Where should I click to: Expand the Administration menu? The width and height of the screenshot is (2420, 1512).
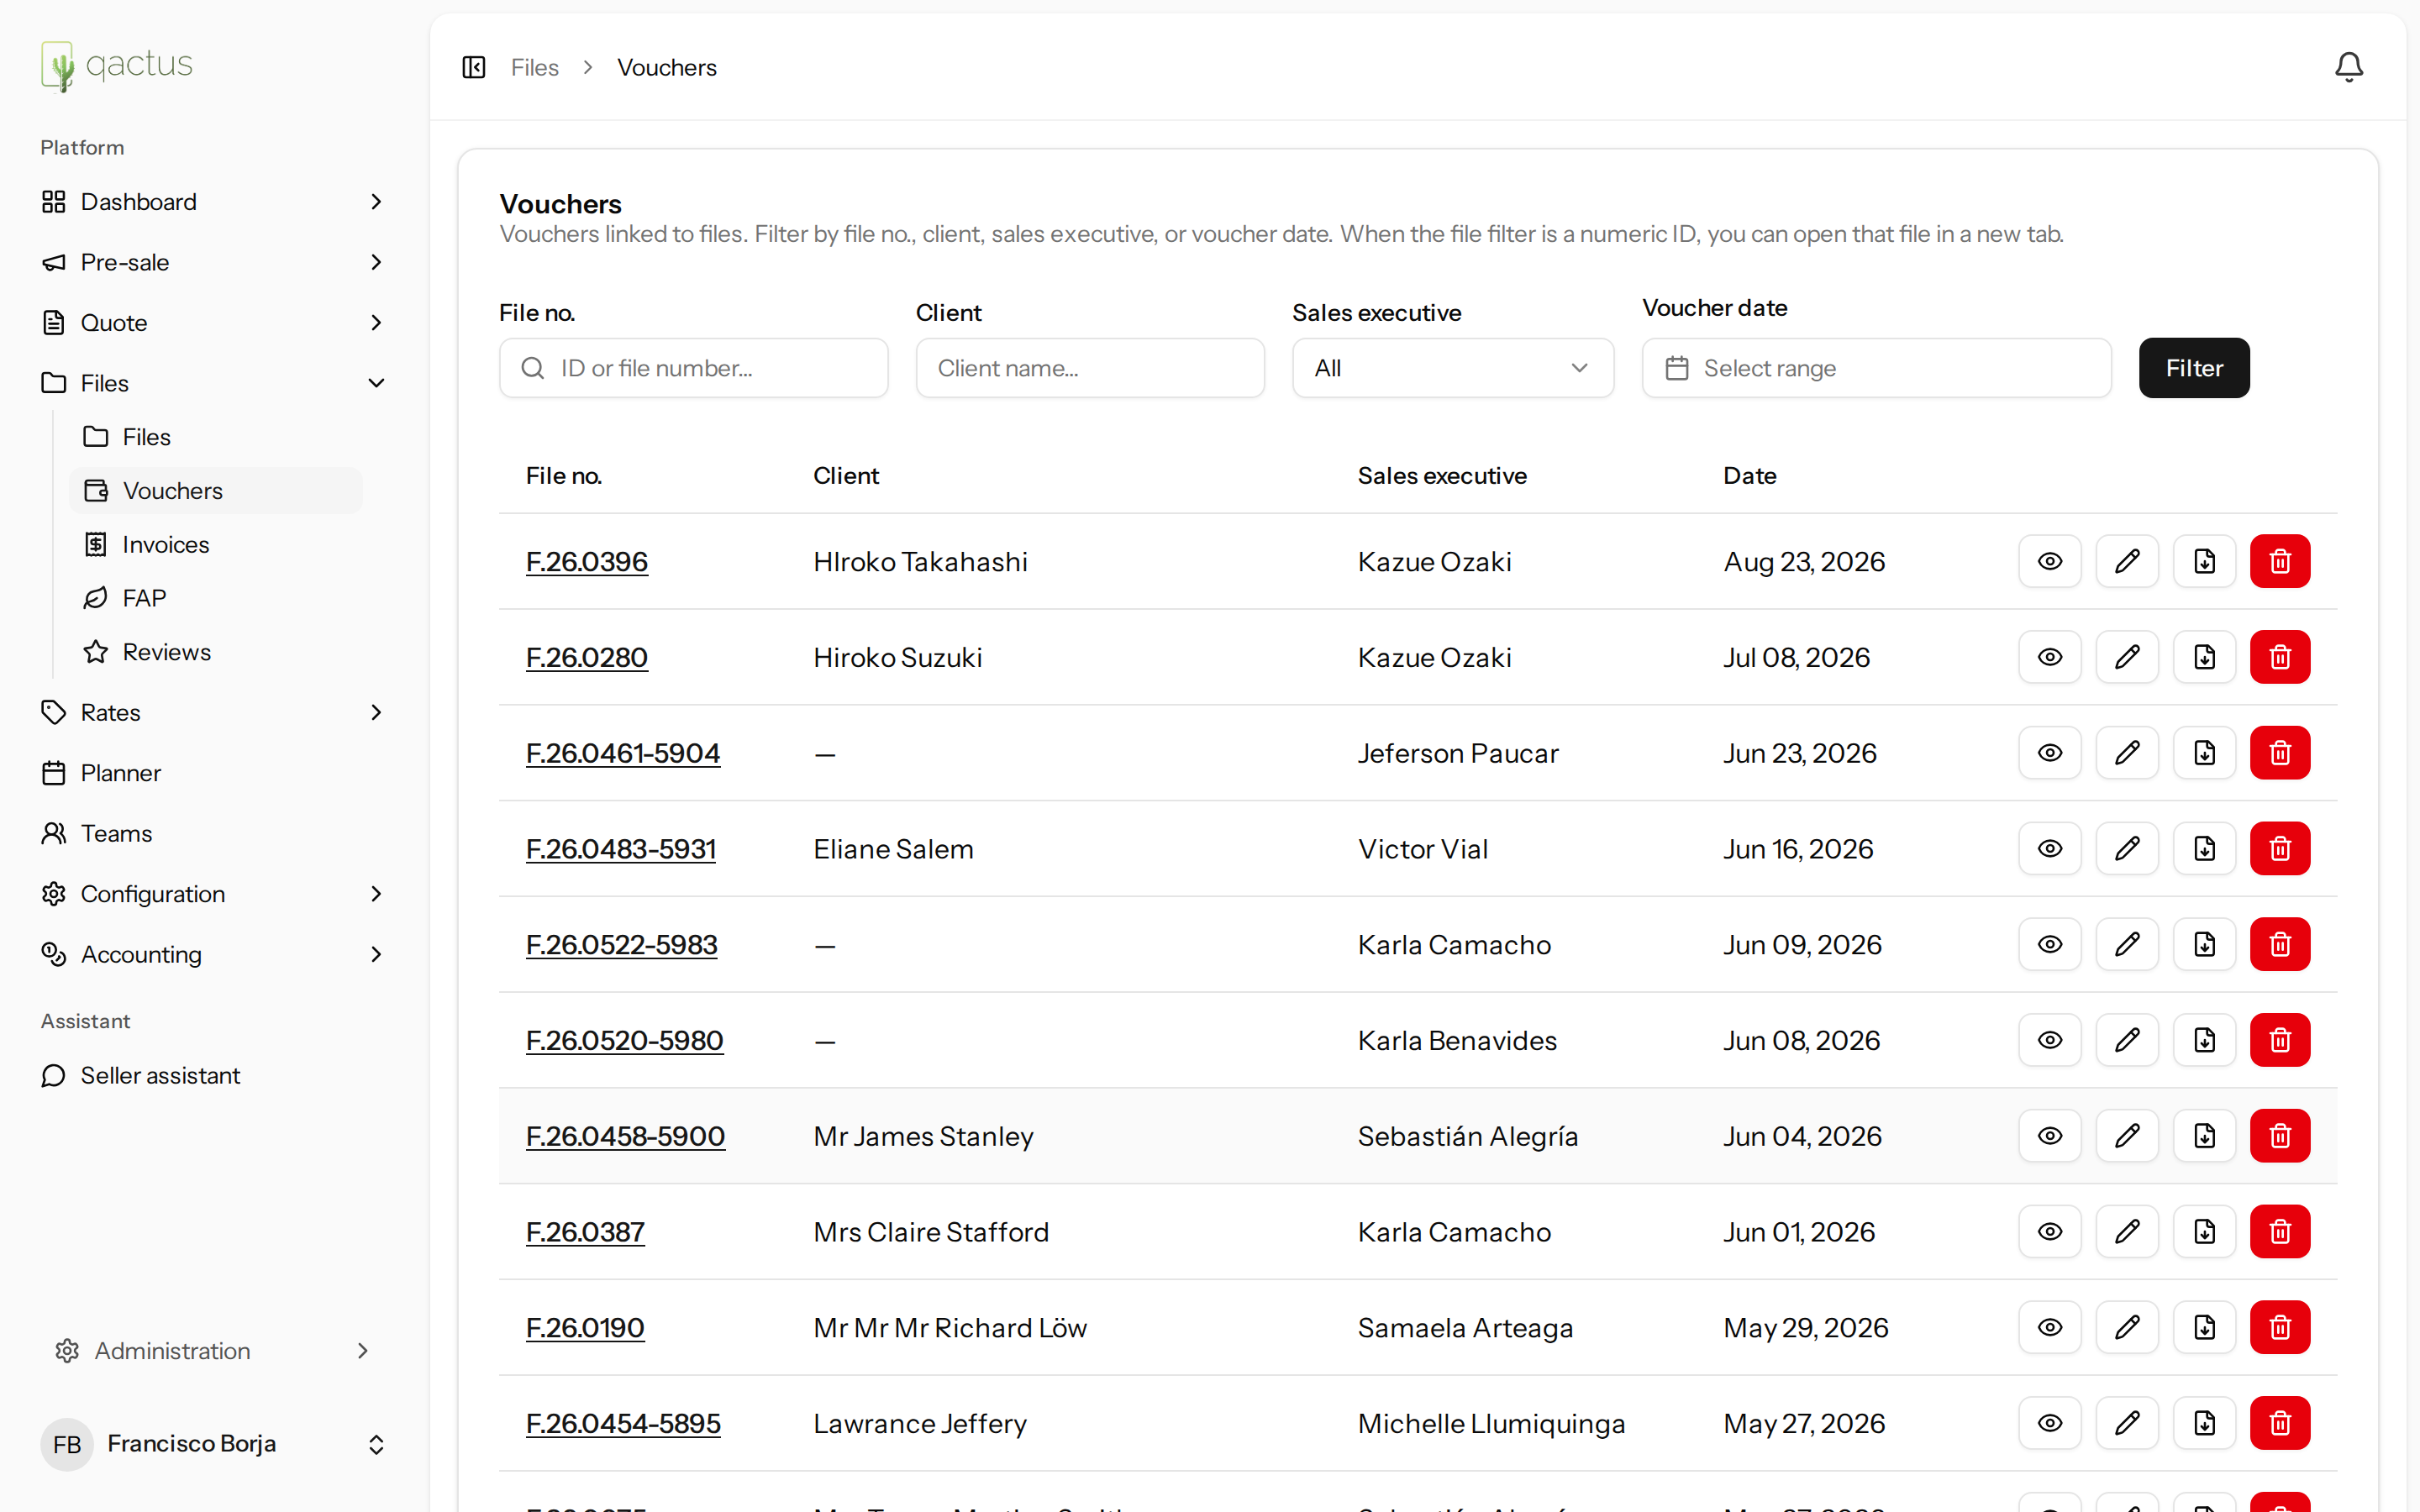(x=213, y=1351)
